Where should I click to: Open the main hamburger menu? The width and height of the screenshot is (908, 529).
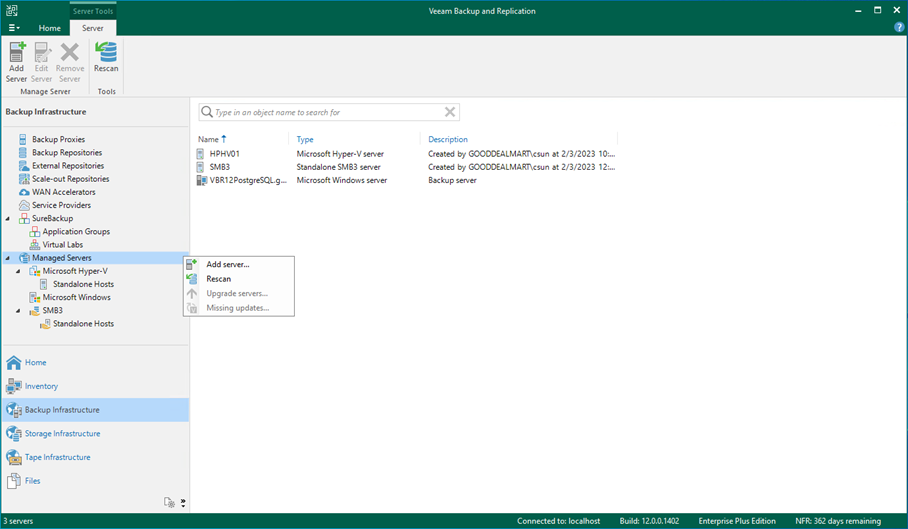point(14,28)
